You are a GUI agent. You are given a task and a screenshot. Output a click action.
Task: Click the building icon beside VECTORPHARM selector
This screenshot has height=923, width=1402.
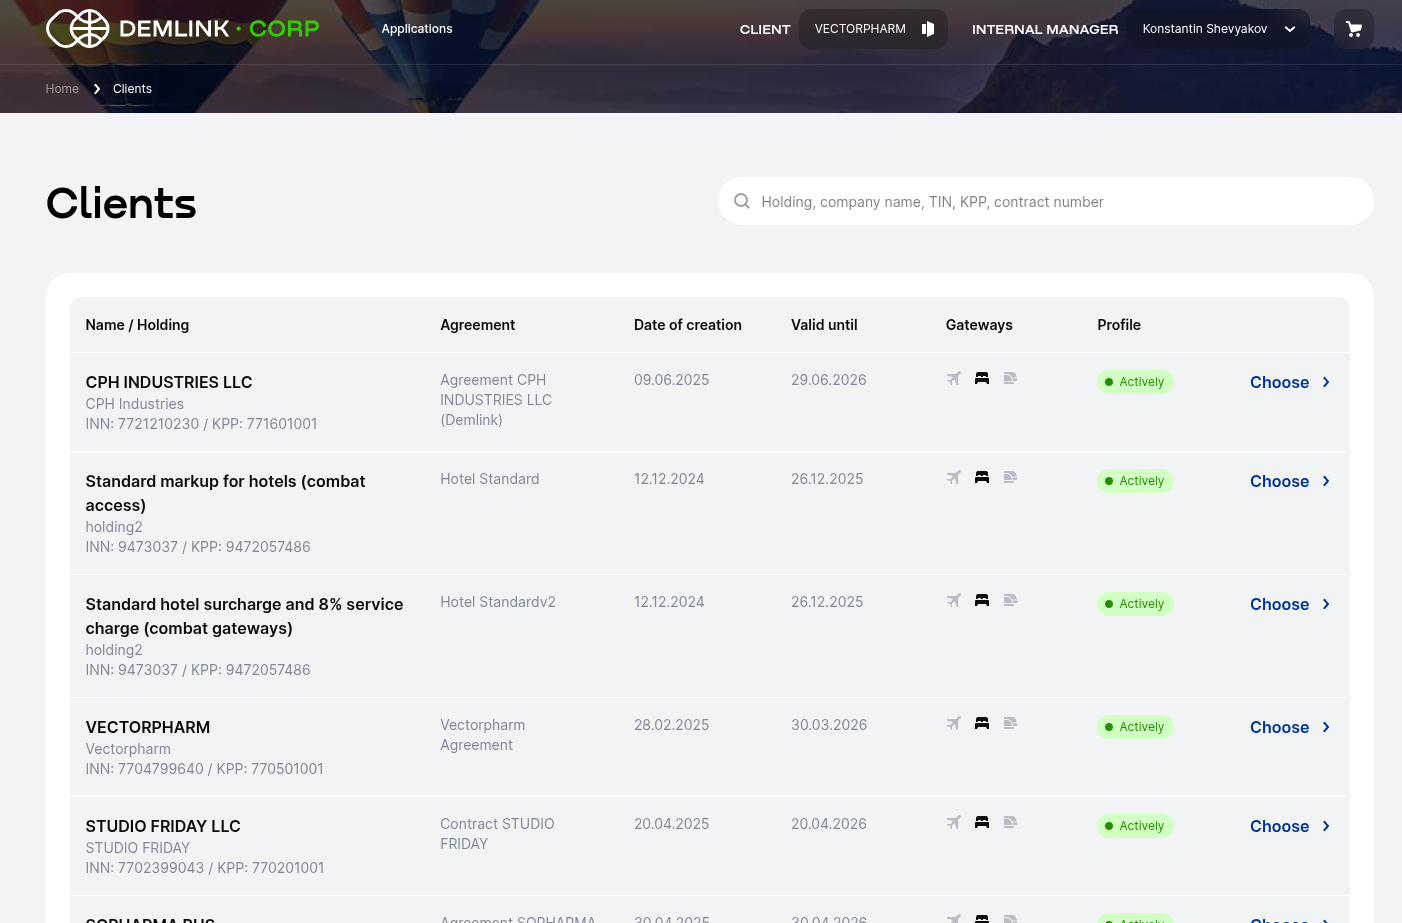[927, 28]
